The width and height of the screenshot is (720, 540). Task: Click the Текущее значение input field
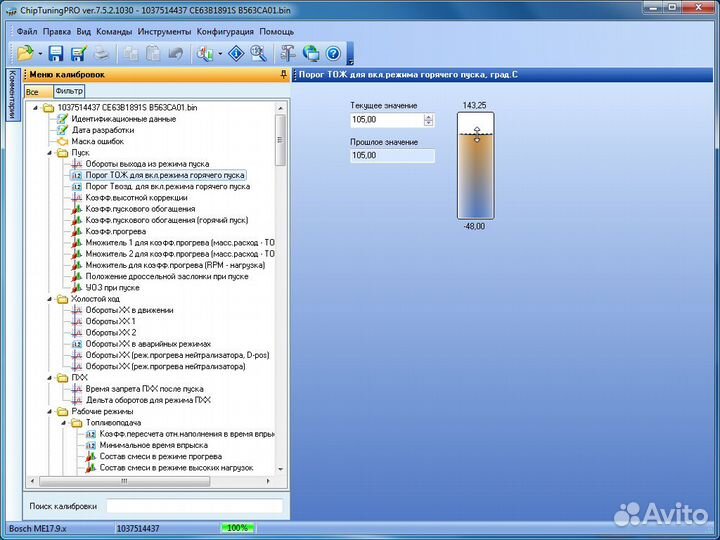387,120
